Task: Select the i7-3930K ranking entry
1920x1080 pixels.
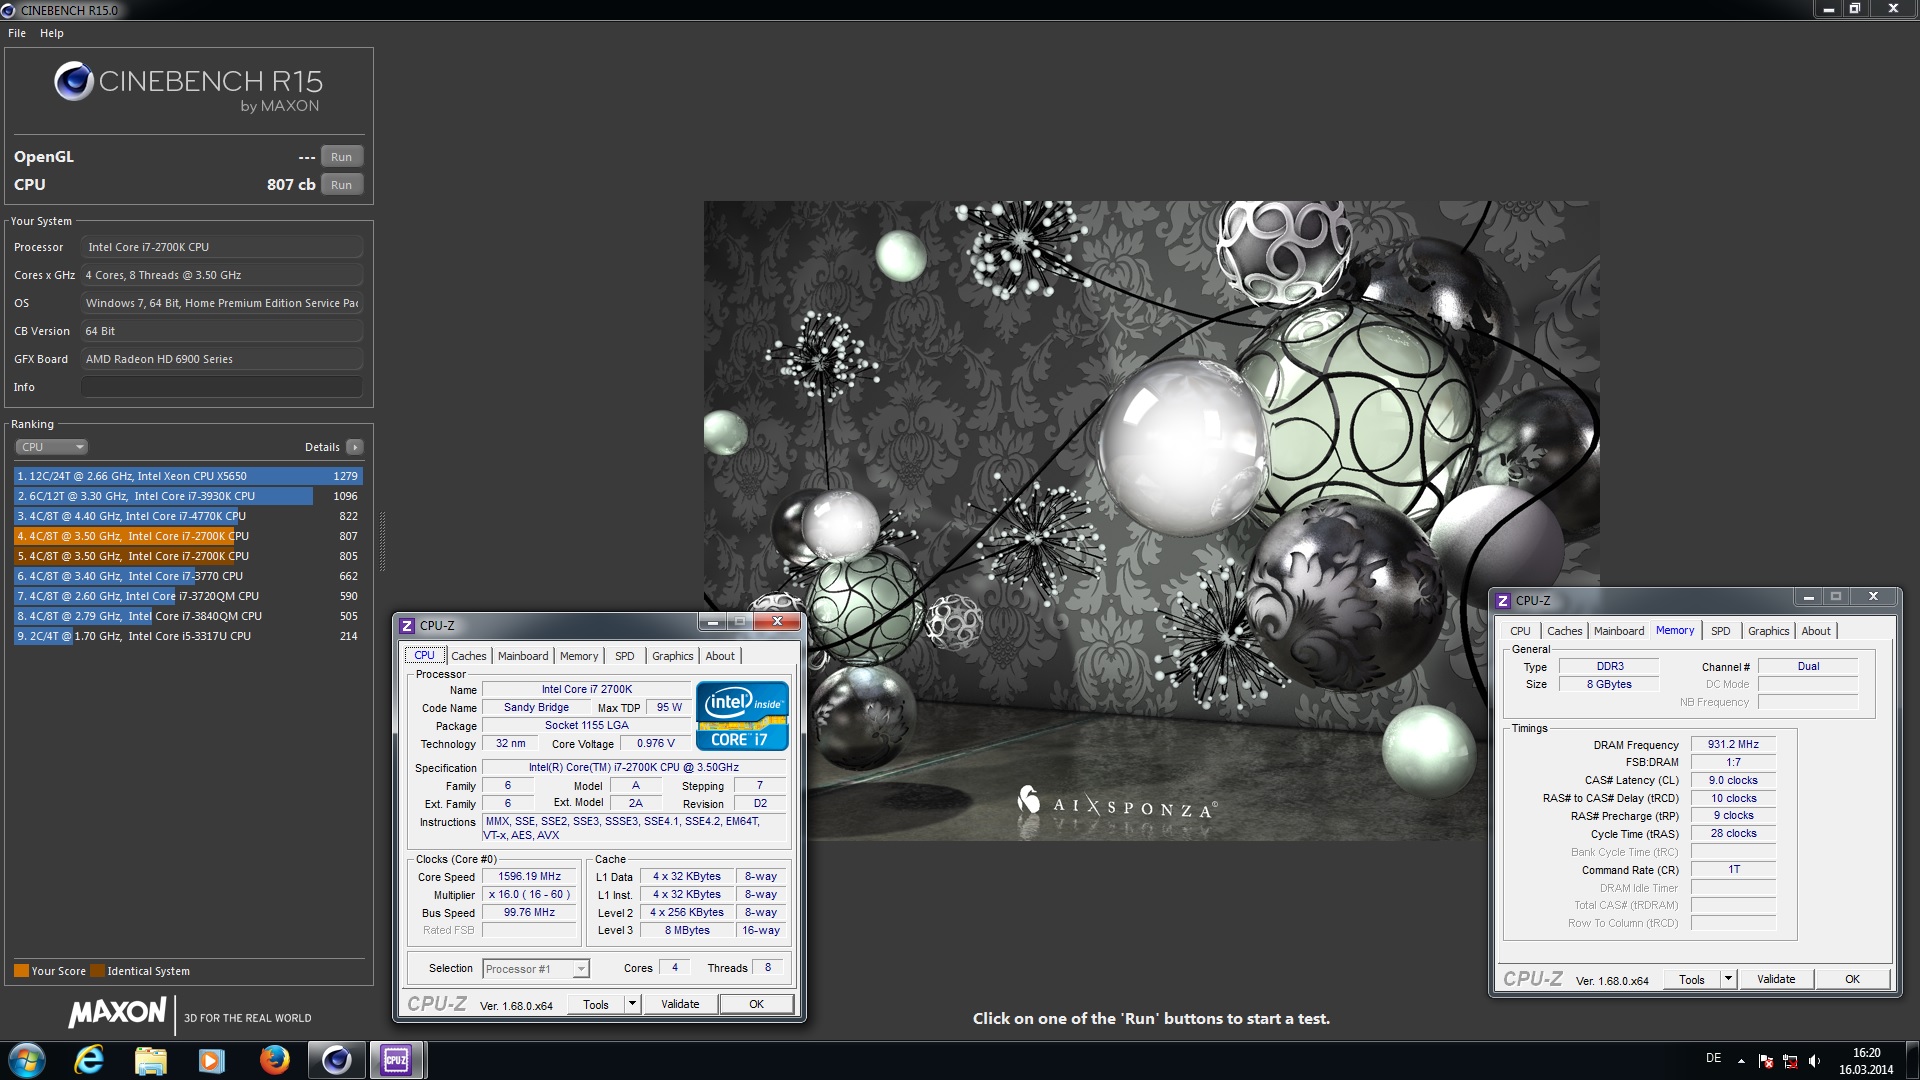Action: [x=188, y=496]
